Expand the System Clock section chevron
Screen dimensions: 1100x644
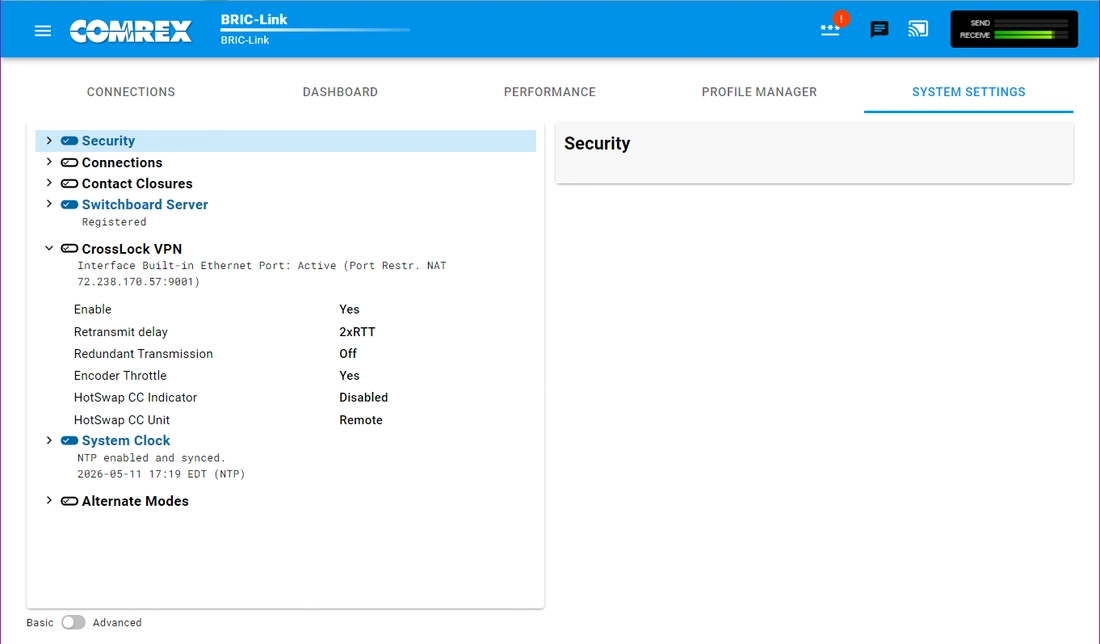pyautogui.click(x=49, y=441)
